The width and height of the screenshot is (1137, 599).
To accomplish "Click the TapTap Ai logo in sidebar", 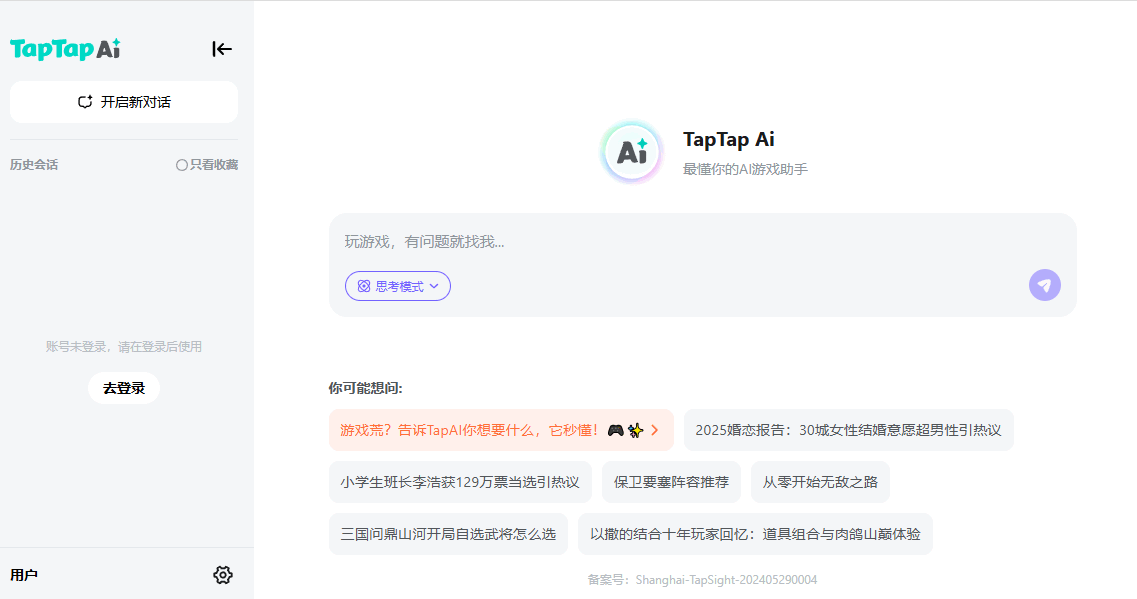I will click(x=65, y=49).
